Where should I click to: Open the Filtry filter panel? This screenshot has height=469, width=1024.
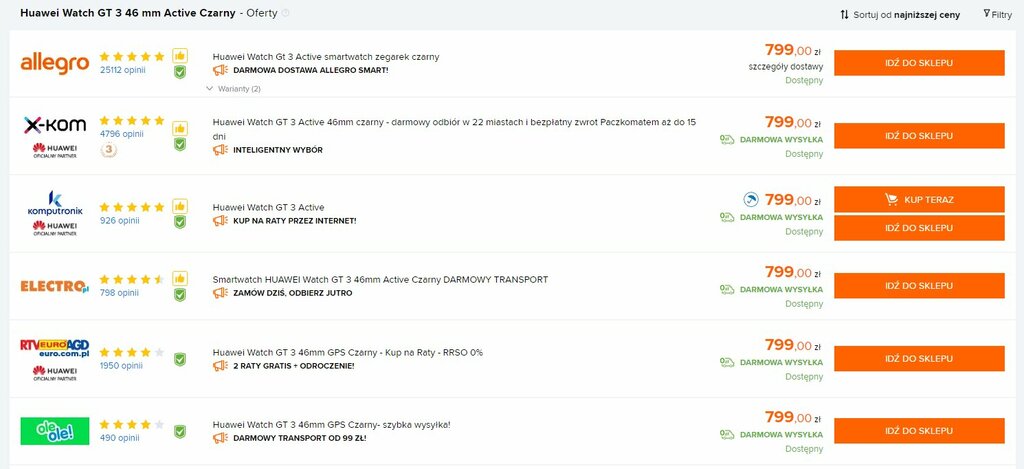pyautogui.click(x=997, y=14)
